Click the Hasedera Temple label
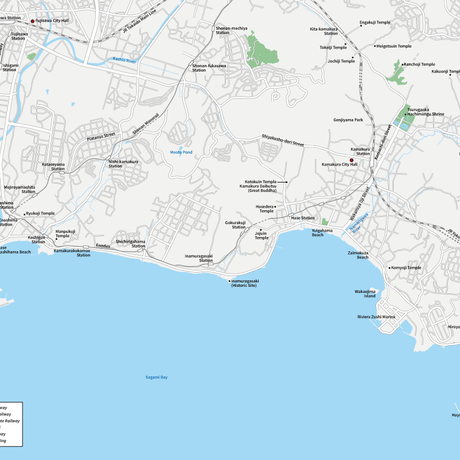 [265, 209]
